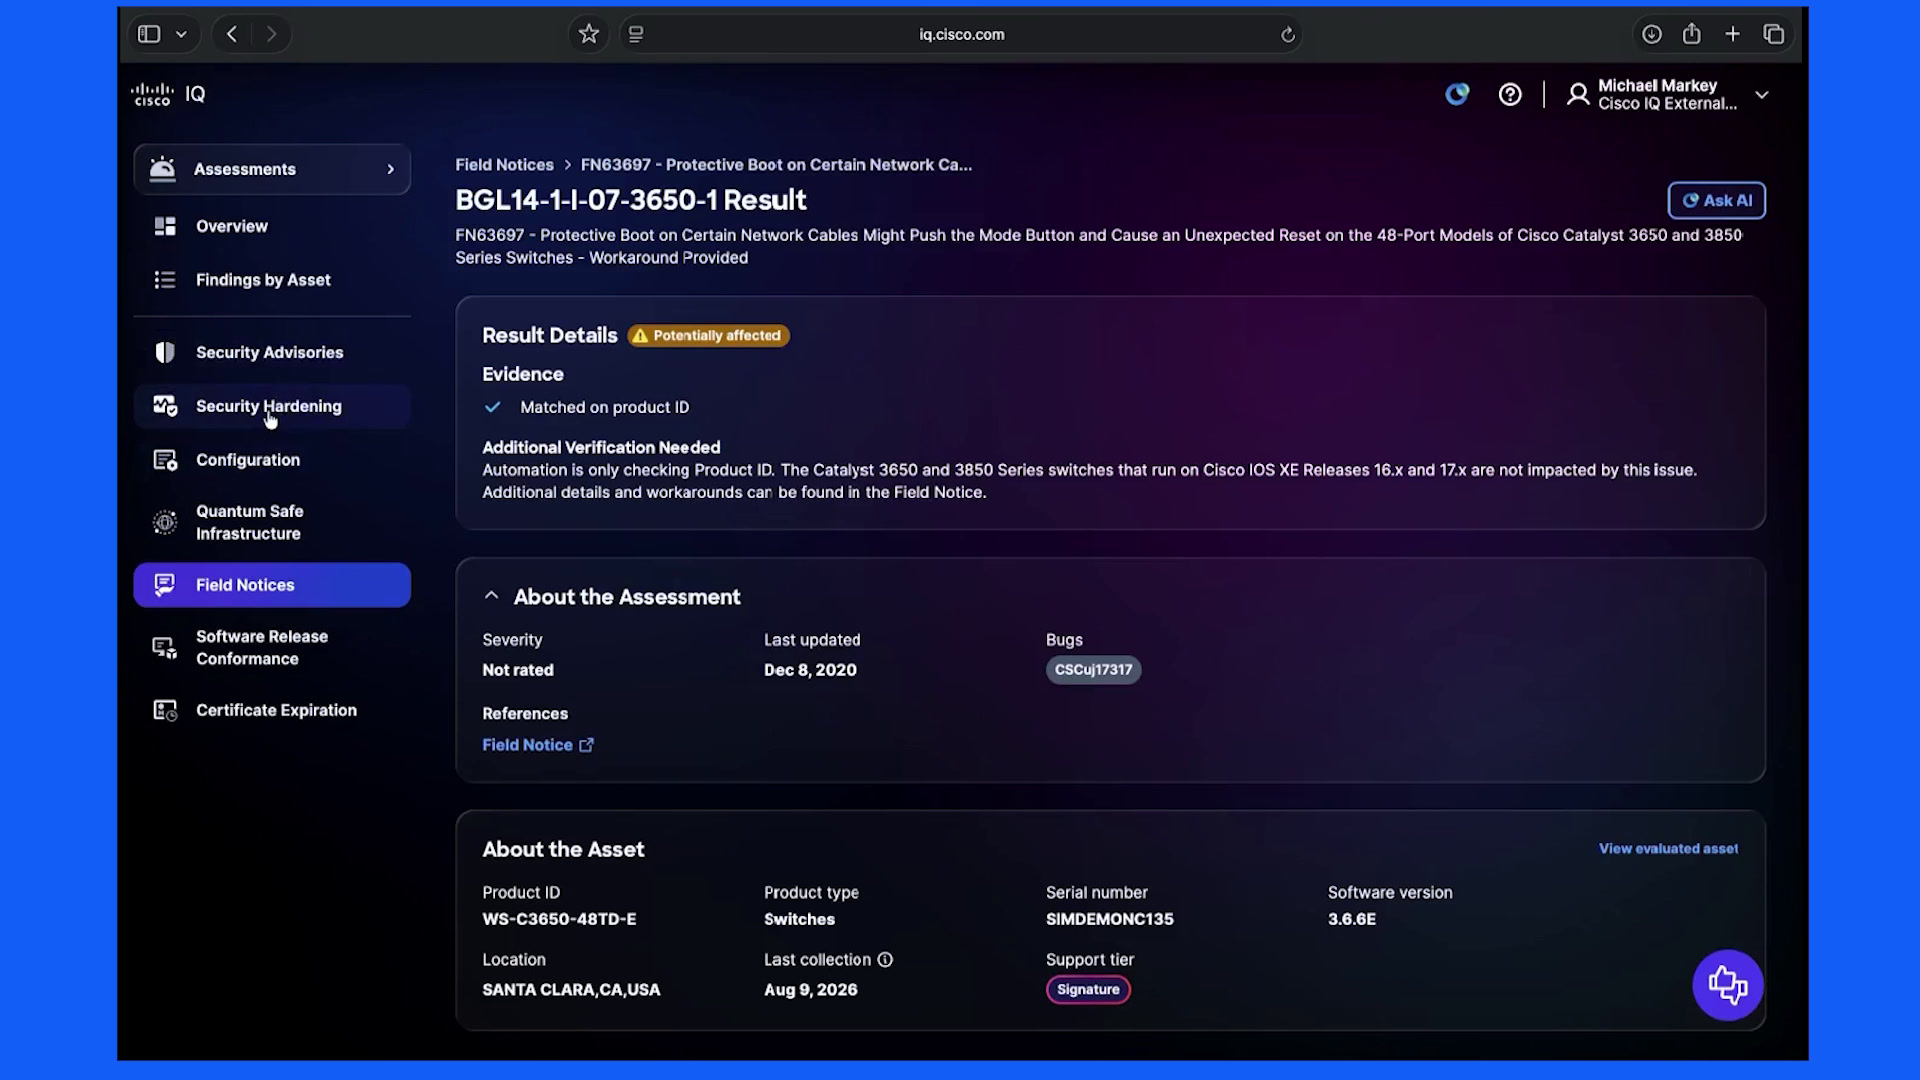Viewport: 1920px width, 1080px height.
Task: Toggle the browser sidebar icon
Action: click(149, 34)
